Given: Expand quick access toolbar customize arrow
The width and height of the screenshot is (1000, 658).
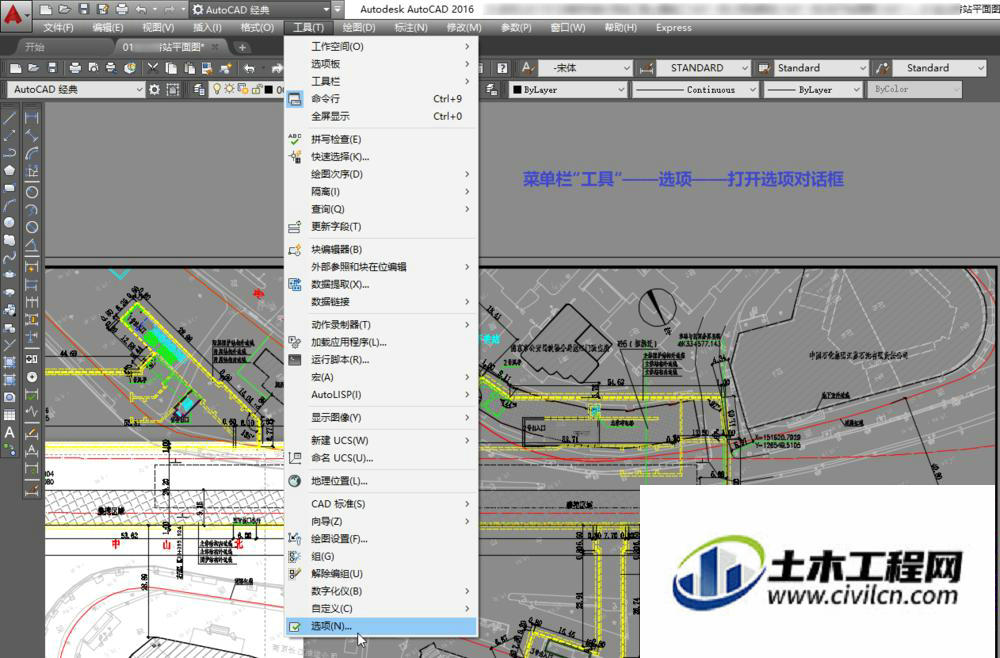Looking at the screenshot, I should [x=339, y=10].
